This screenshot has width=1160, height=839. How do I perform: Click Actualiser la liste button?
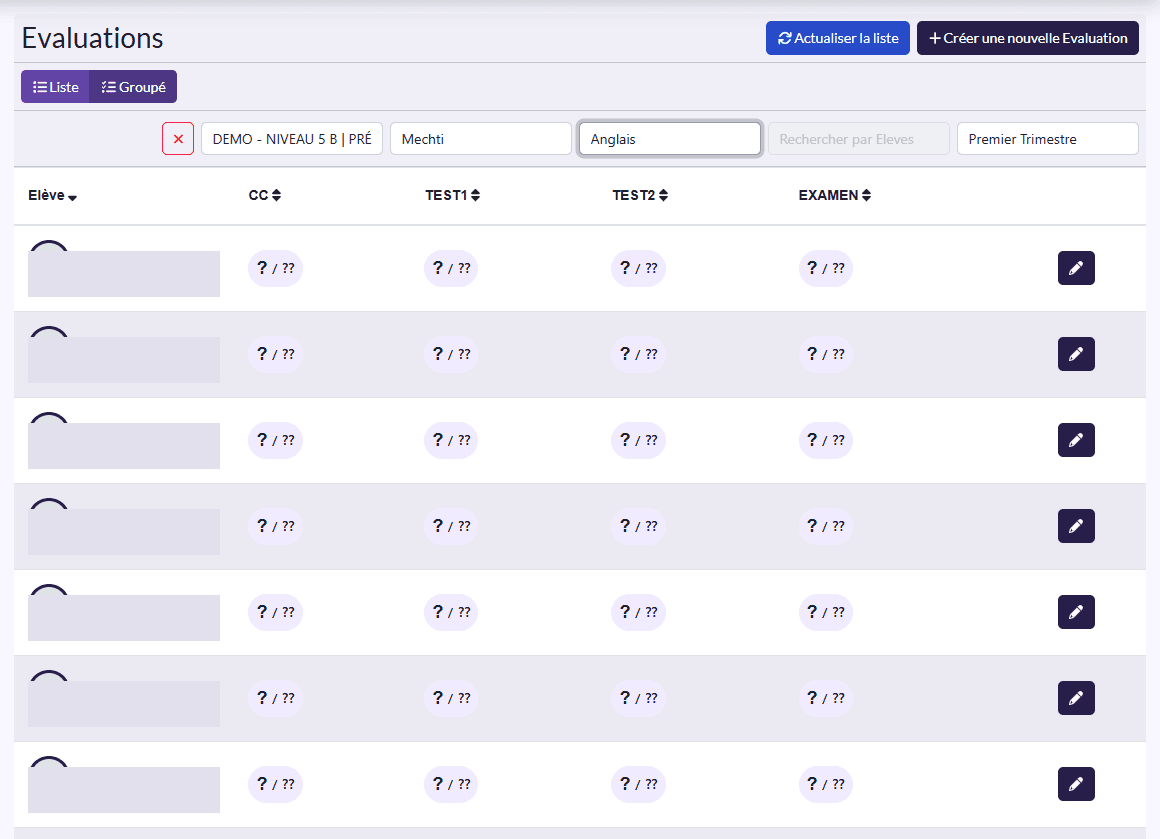pyautogui.click(x=837, y=38)
